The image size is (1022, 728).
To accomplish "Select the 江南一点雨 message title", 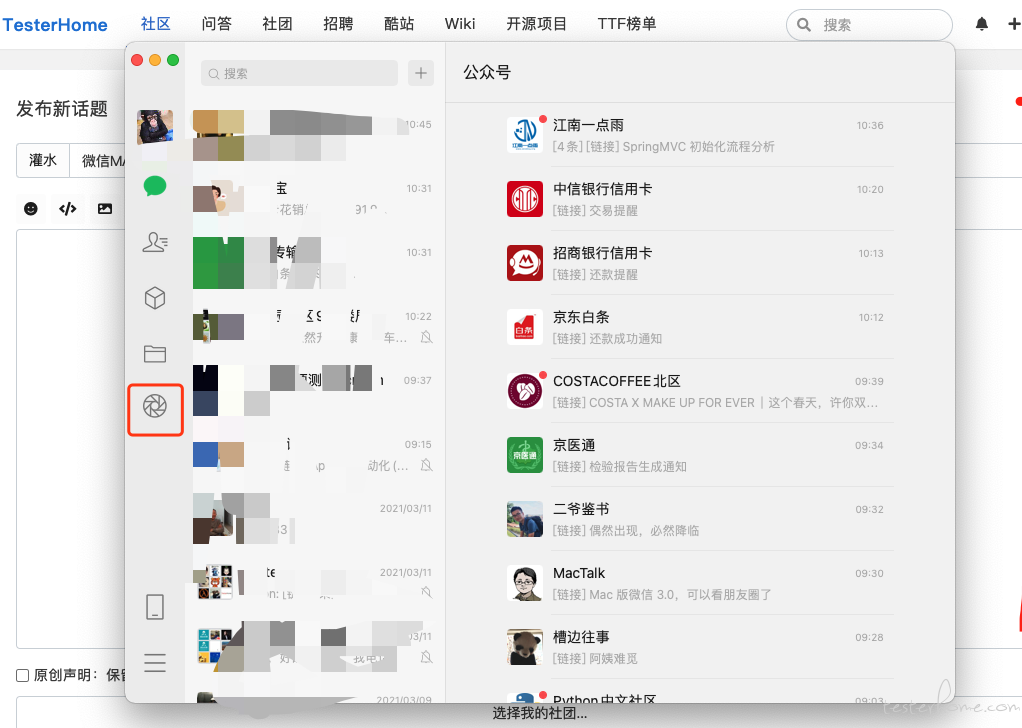I will pyautogui.click(x=588, y=124).
